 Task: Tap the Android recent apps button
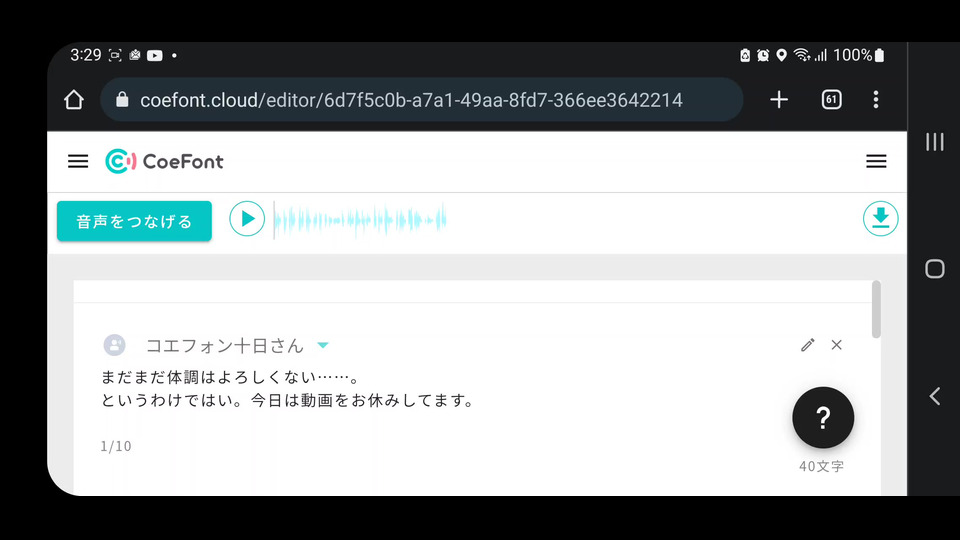(x=934, y=142)
